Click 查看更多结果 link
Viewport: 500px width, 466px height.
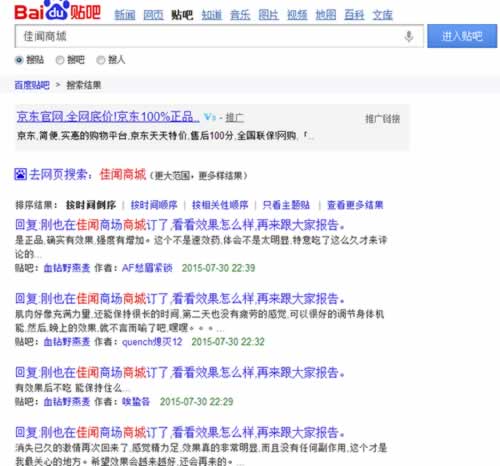[355, 205]
